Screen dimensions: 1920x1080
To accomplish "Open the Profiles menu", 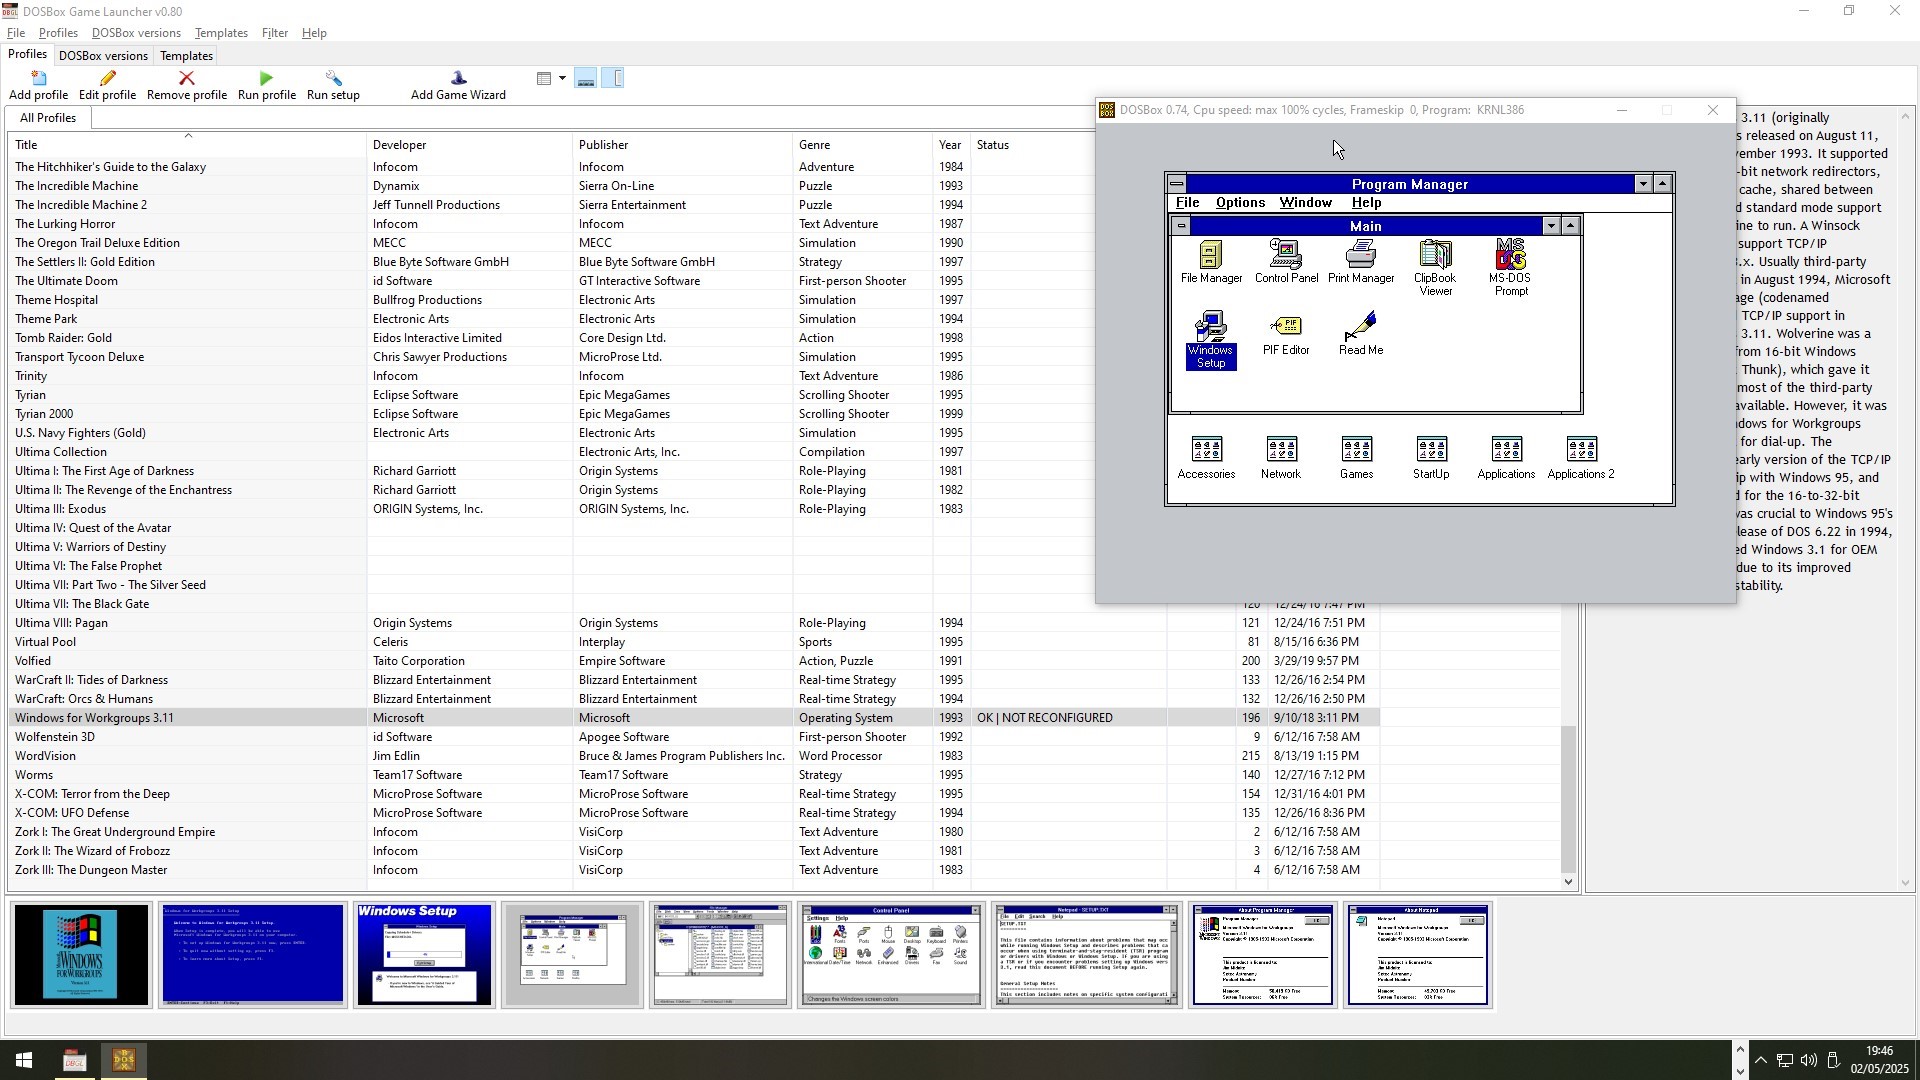I will tap(58, 33).
